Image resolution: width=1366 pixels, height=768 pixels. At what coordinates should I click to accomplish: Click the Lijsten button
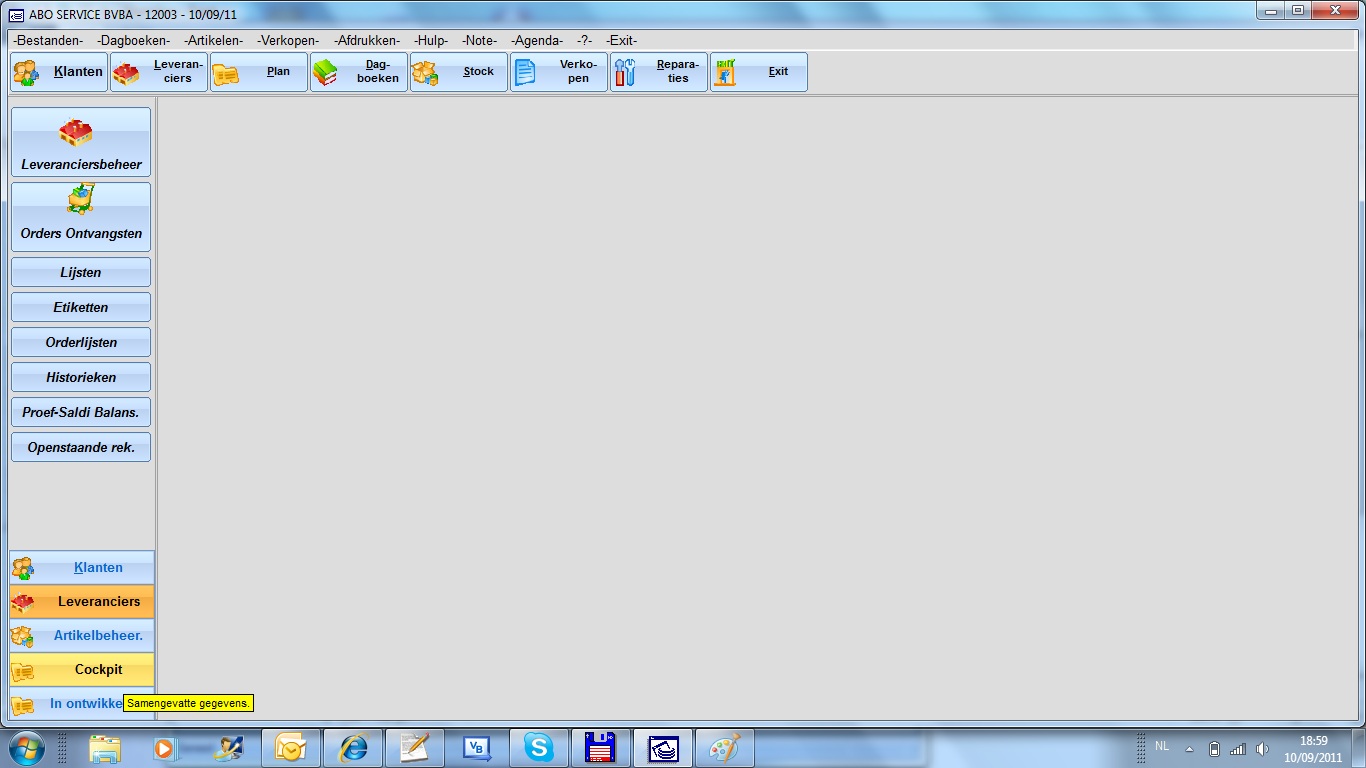point(81,272)
